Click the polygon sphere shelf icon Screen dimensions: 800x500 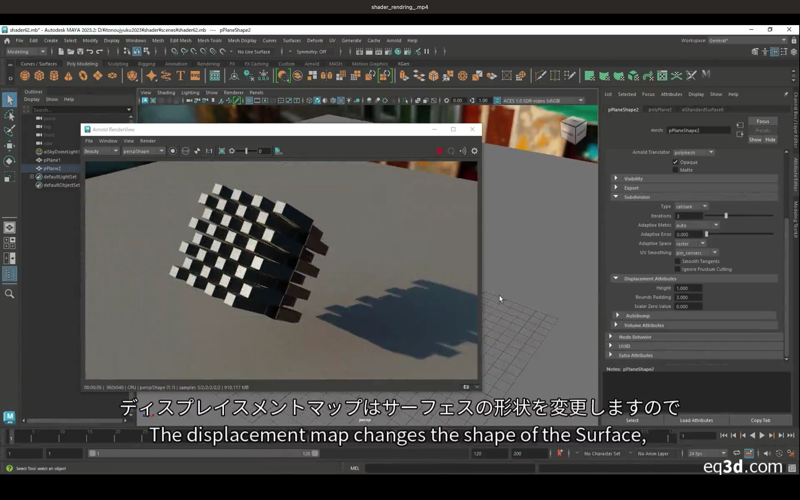click(25, 76)
